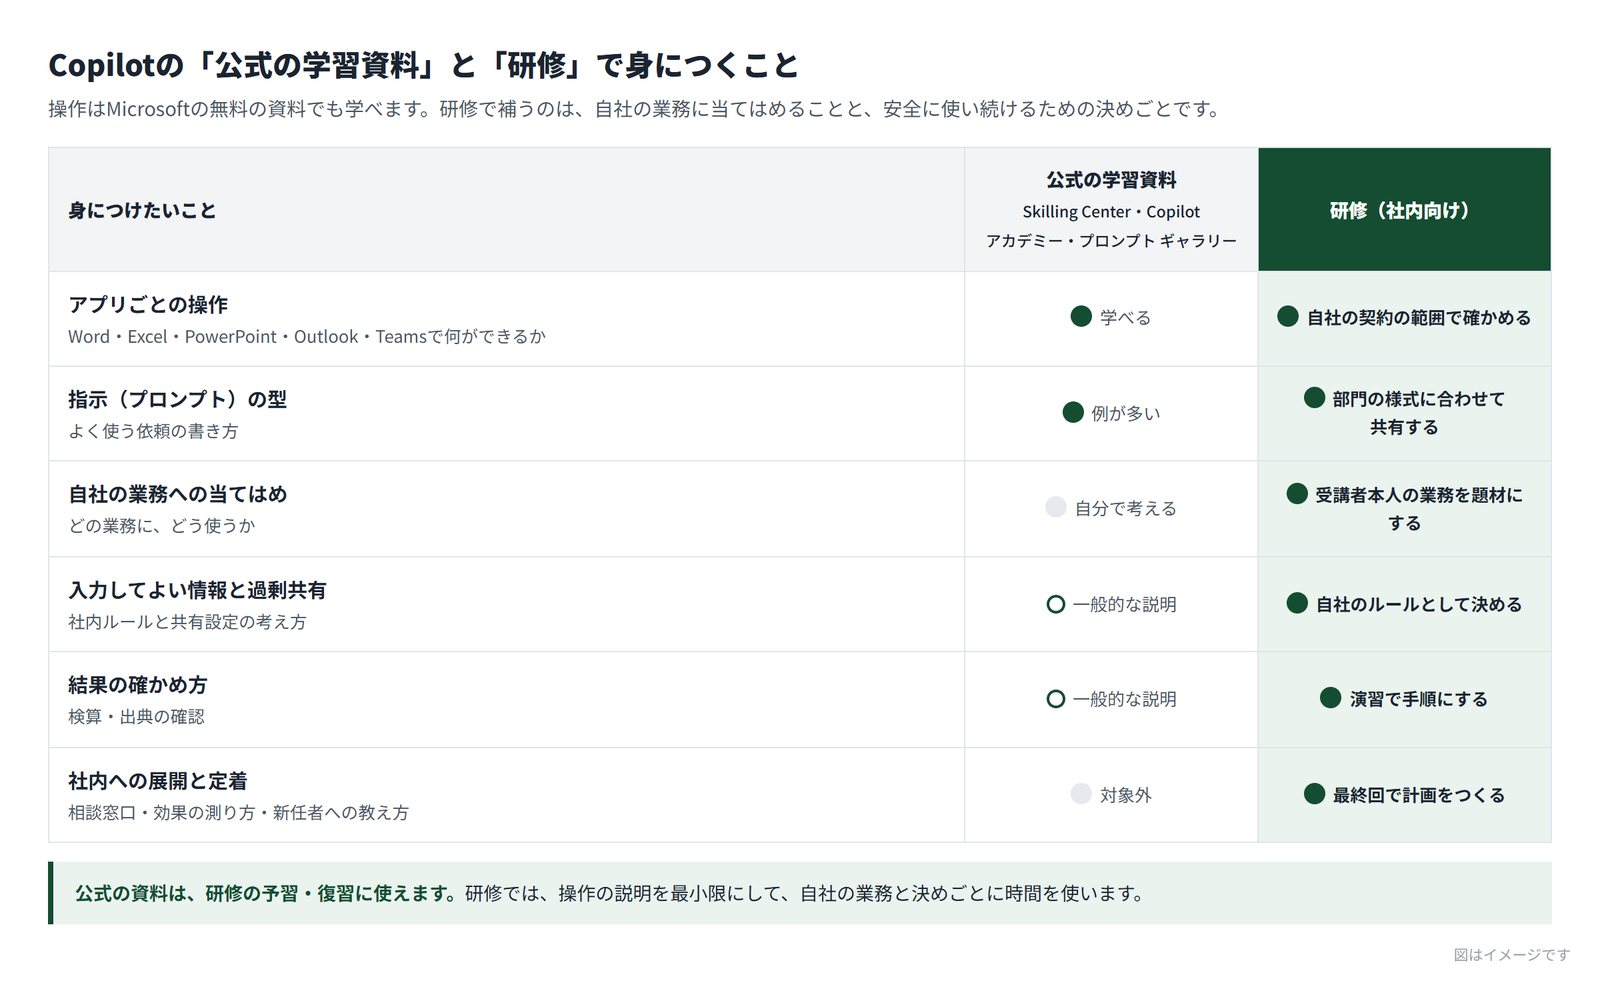Viewport: 1600px width, 983px height.
Task: Click the dot beside 演習で手順にする
Action: (x=1331, y=698)
